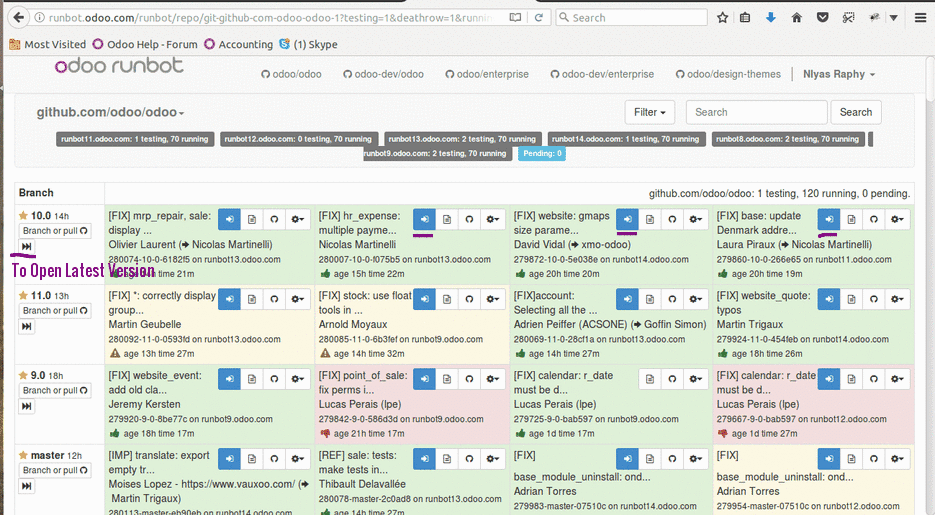
Task: Open the overflow toolbar arrow dropdown
Action: pos(893,17)
